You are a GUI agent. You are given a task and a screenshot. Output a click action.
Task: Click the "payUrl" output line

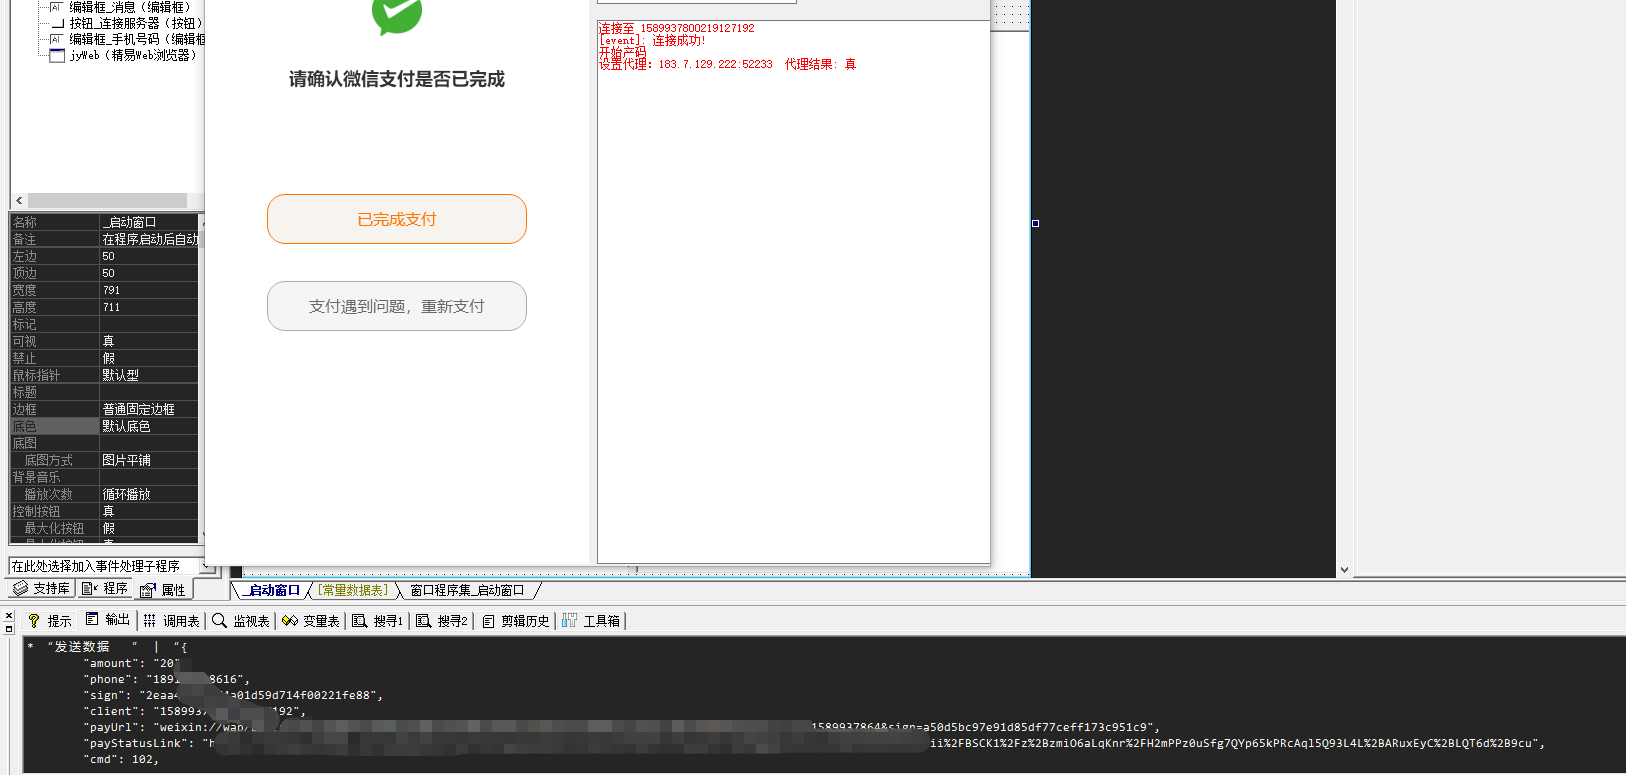click(x=622, y=727)
